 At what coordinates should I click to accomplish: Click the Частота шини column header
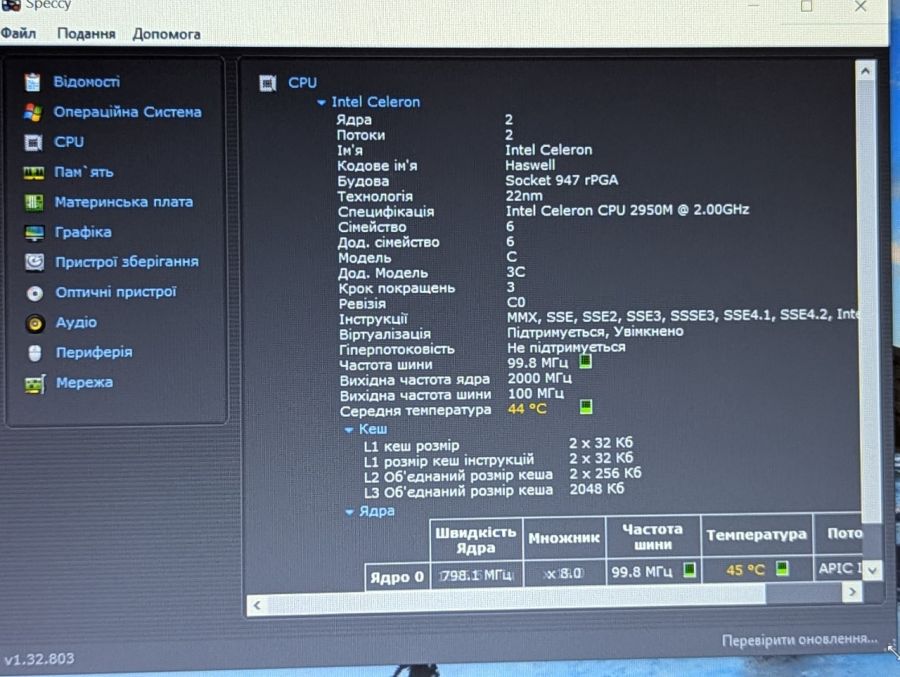(653, 537)
